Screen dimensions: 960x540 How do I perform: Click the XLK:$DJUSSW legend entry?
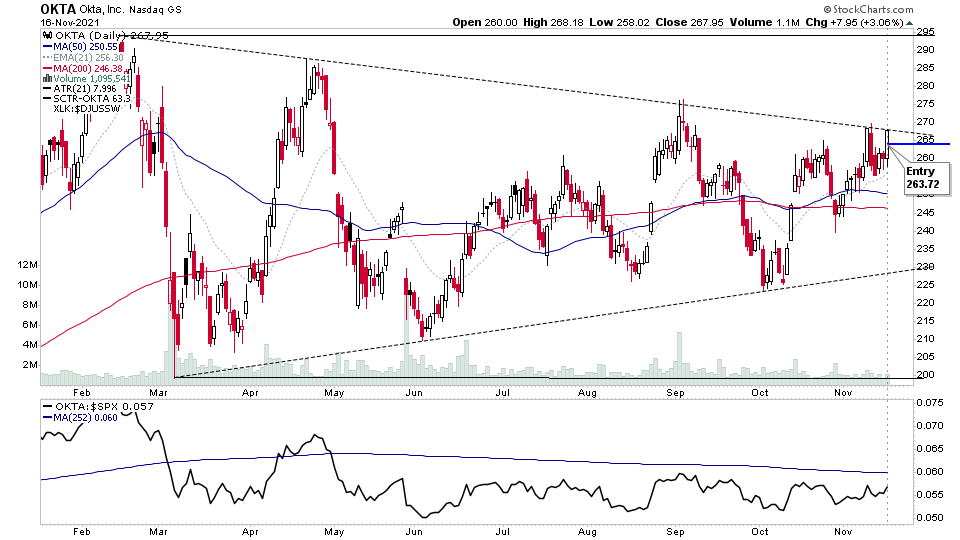click(x=86, y=108)
